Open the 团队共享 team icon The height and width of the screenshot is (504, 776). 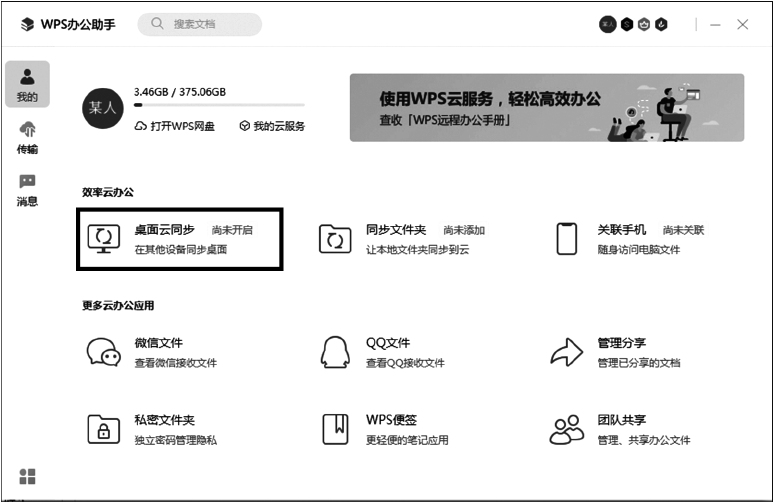[567, 429]
